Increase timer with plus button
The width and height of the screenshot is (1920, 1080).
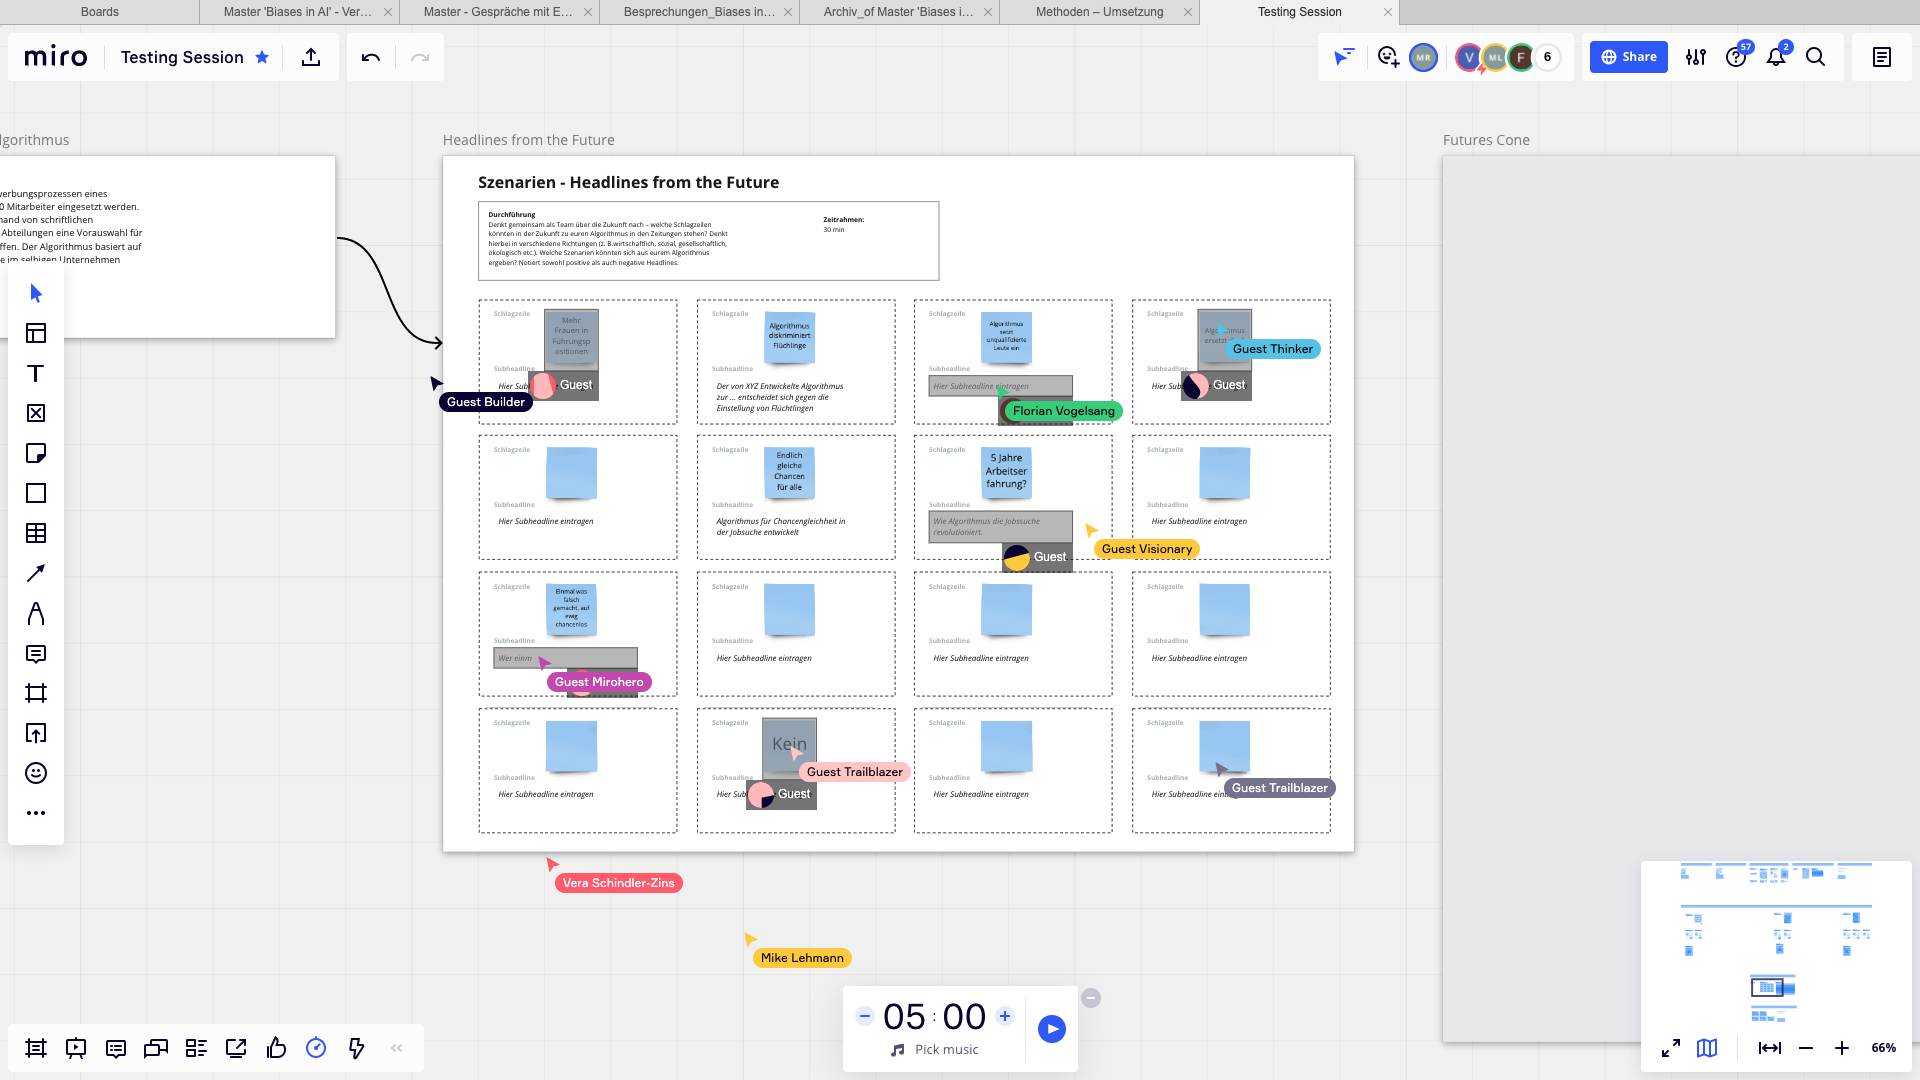tap(1005, 1016)
